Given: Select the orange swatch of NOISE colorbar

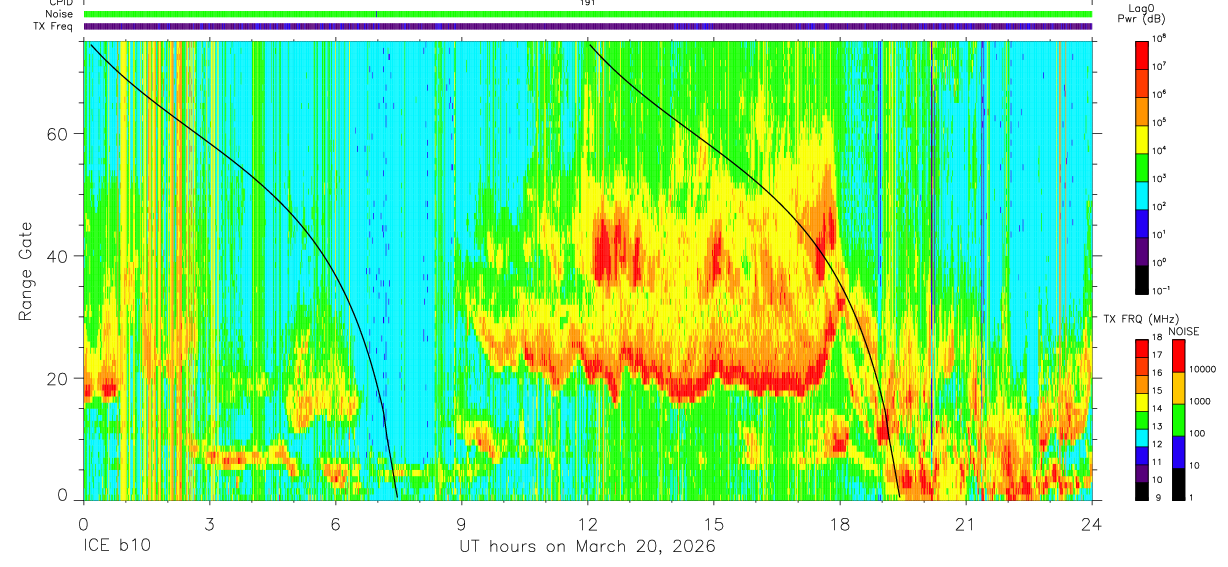Looking at the screenshot, I should pos(1179,388).
